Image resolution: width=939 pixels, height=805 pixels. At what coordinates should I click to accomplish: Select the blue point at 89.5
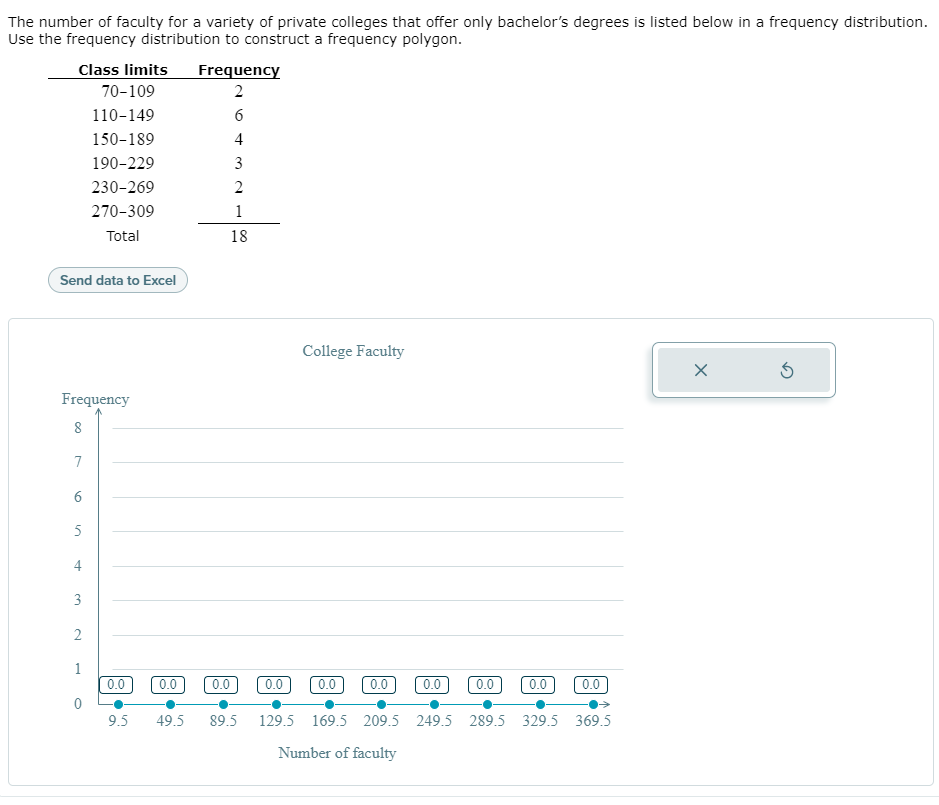(x=224, y=704)
